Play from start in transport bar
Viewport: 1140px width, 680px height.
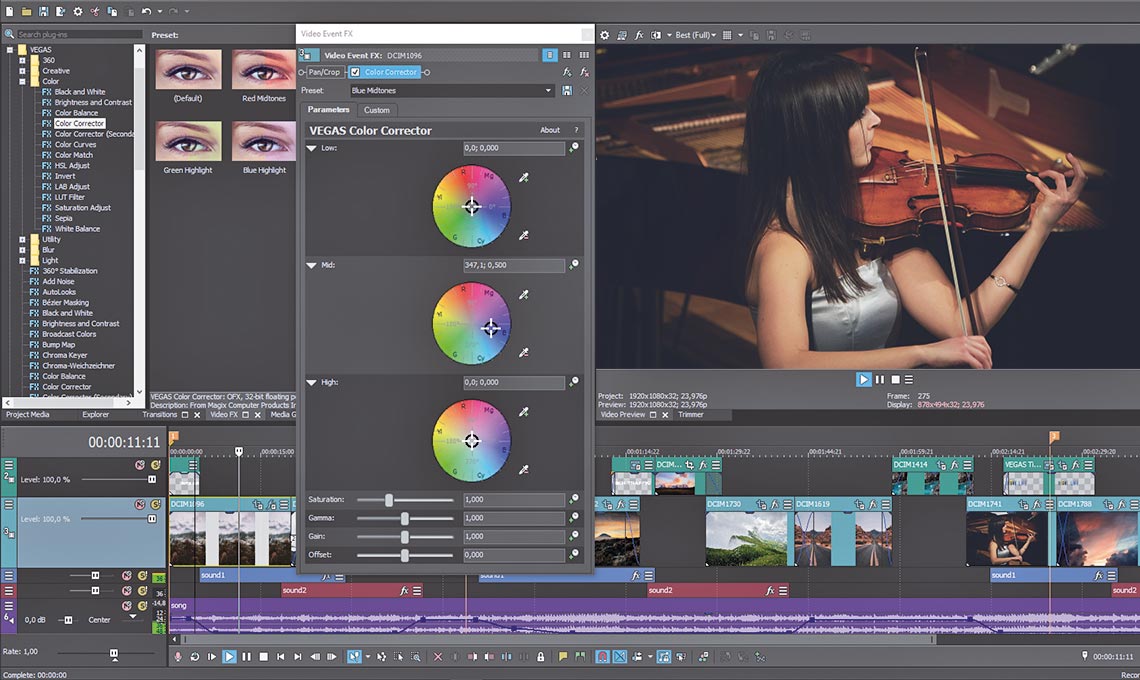click(212, 657)
